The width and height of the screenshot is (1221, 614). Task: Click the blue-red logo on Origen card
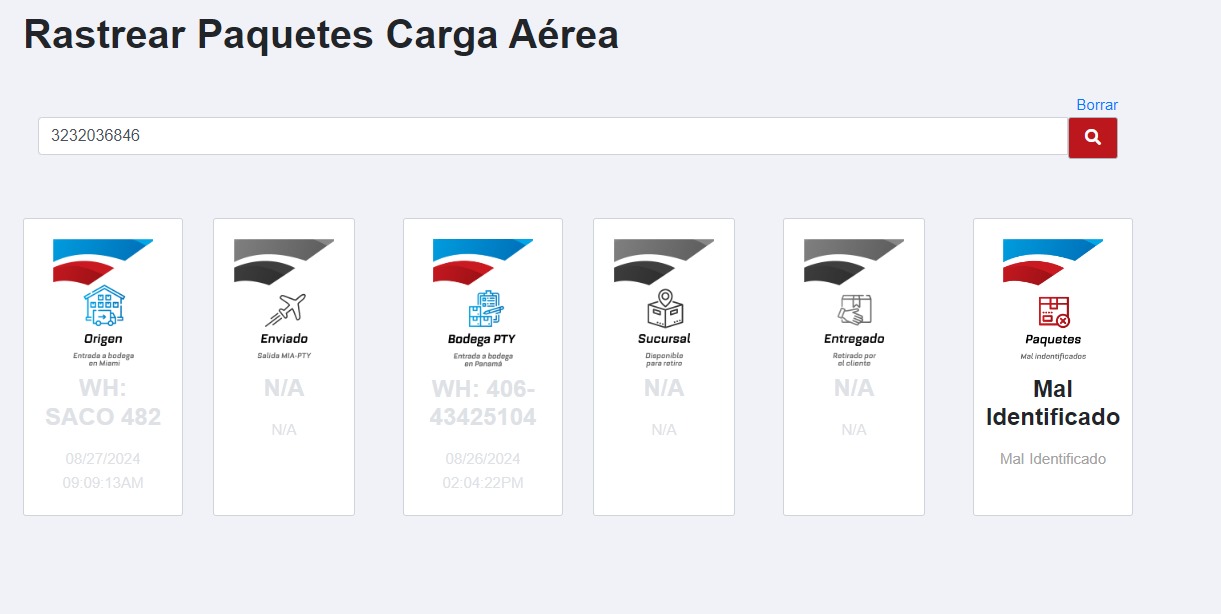[x=103, y=261]
